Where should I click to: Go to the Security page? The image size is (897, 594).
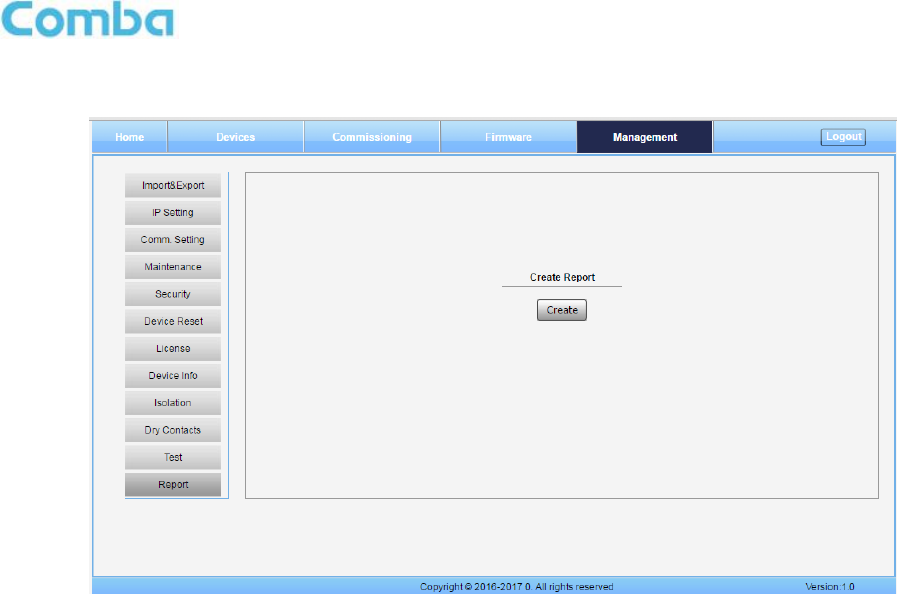173,294
